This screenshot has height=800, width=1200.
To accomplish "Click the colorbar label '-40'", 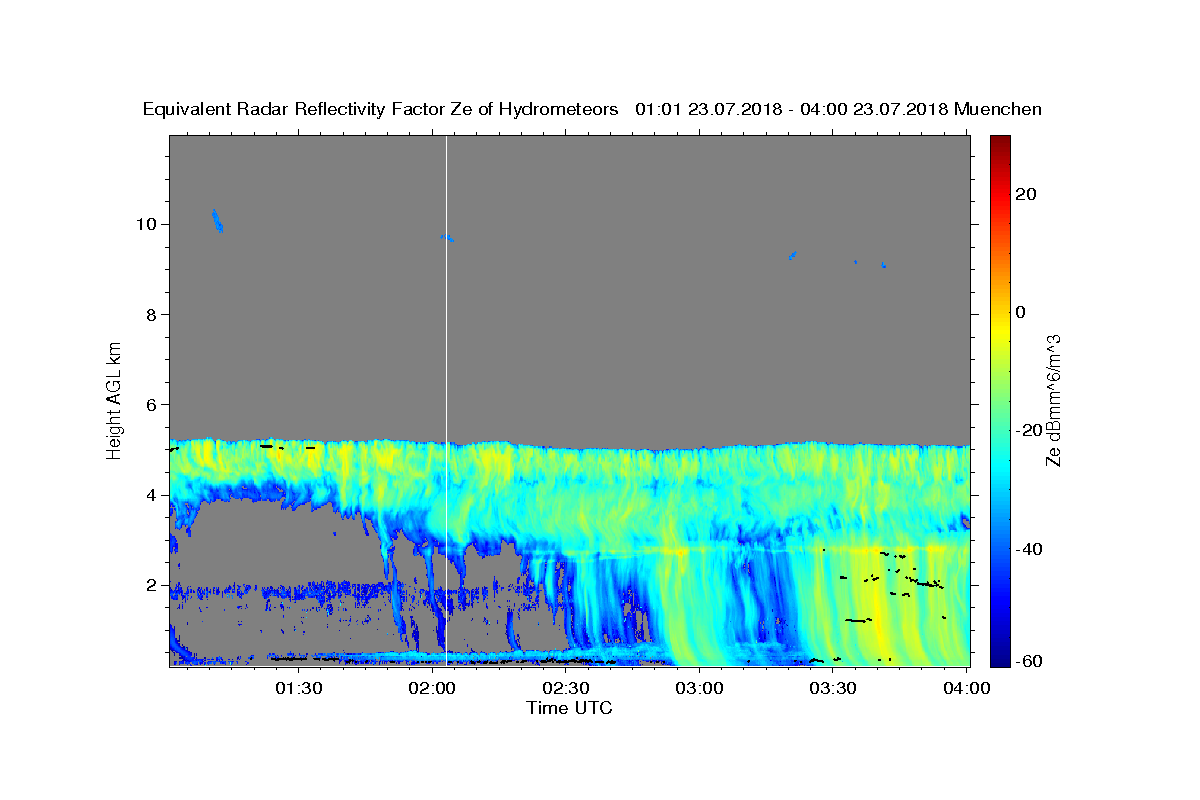I will click(1029, 548).
